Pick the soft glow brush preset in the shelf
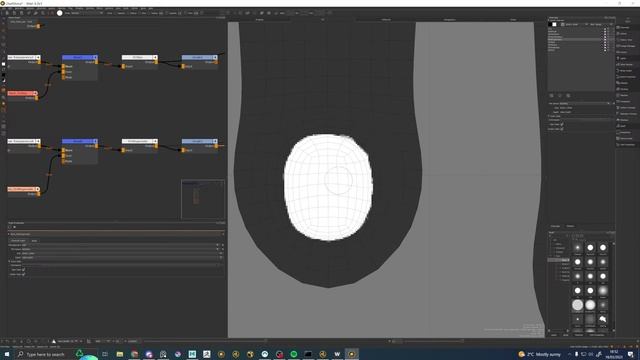The width and height of the screenshot is (640, 360). [x=603, y=291]
